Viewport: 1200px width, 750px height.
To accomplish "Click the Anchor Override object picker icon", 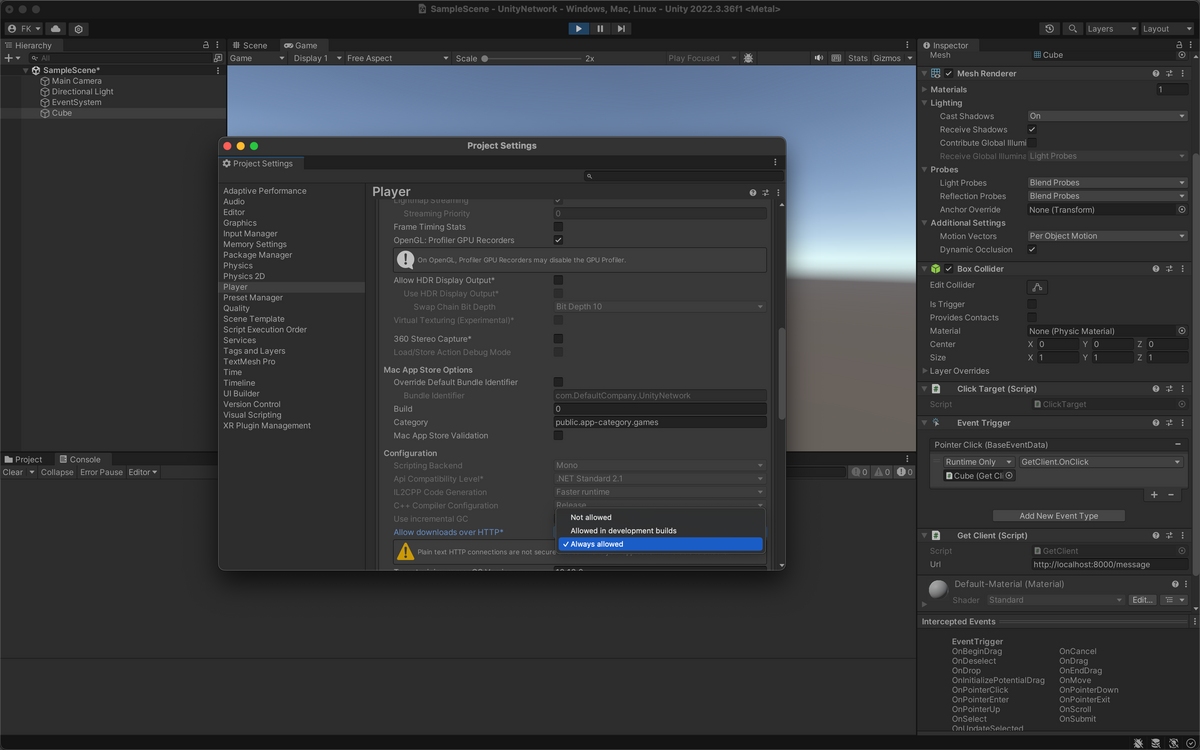I will click(x=1181, y=210).
